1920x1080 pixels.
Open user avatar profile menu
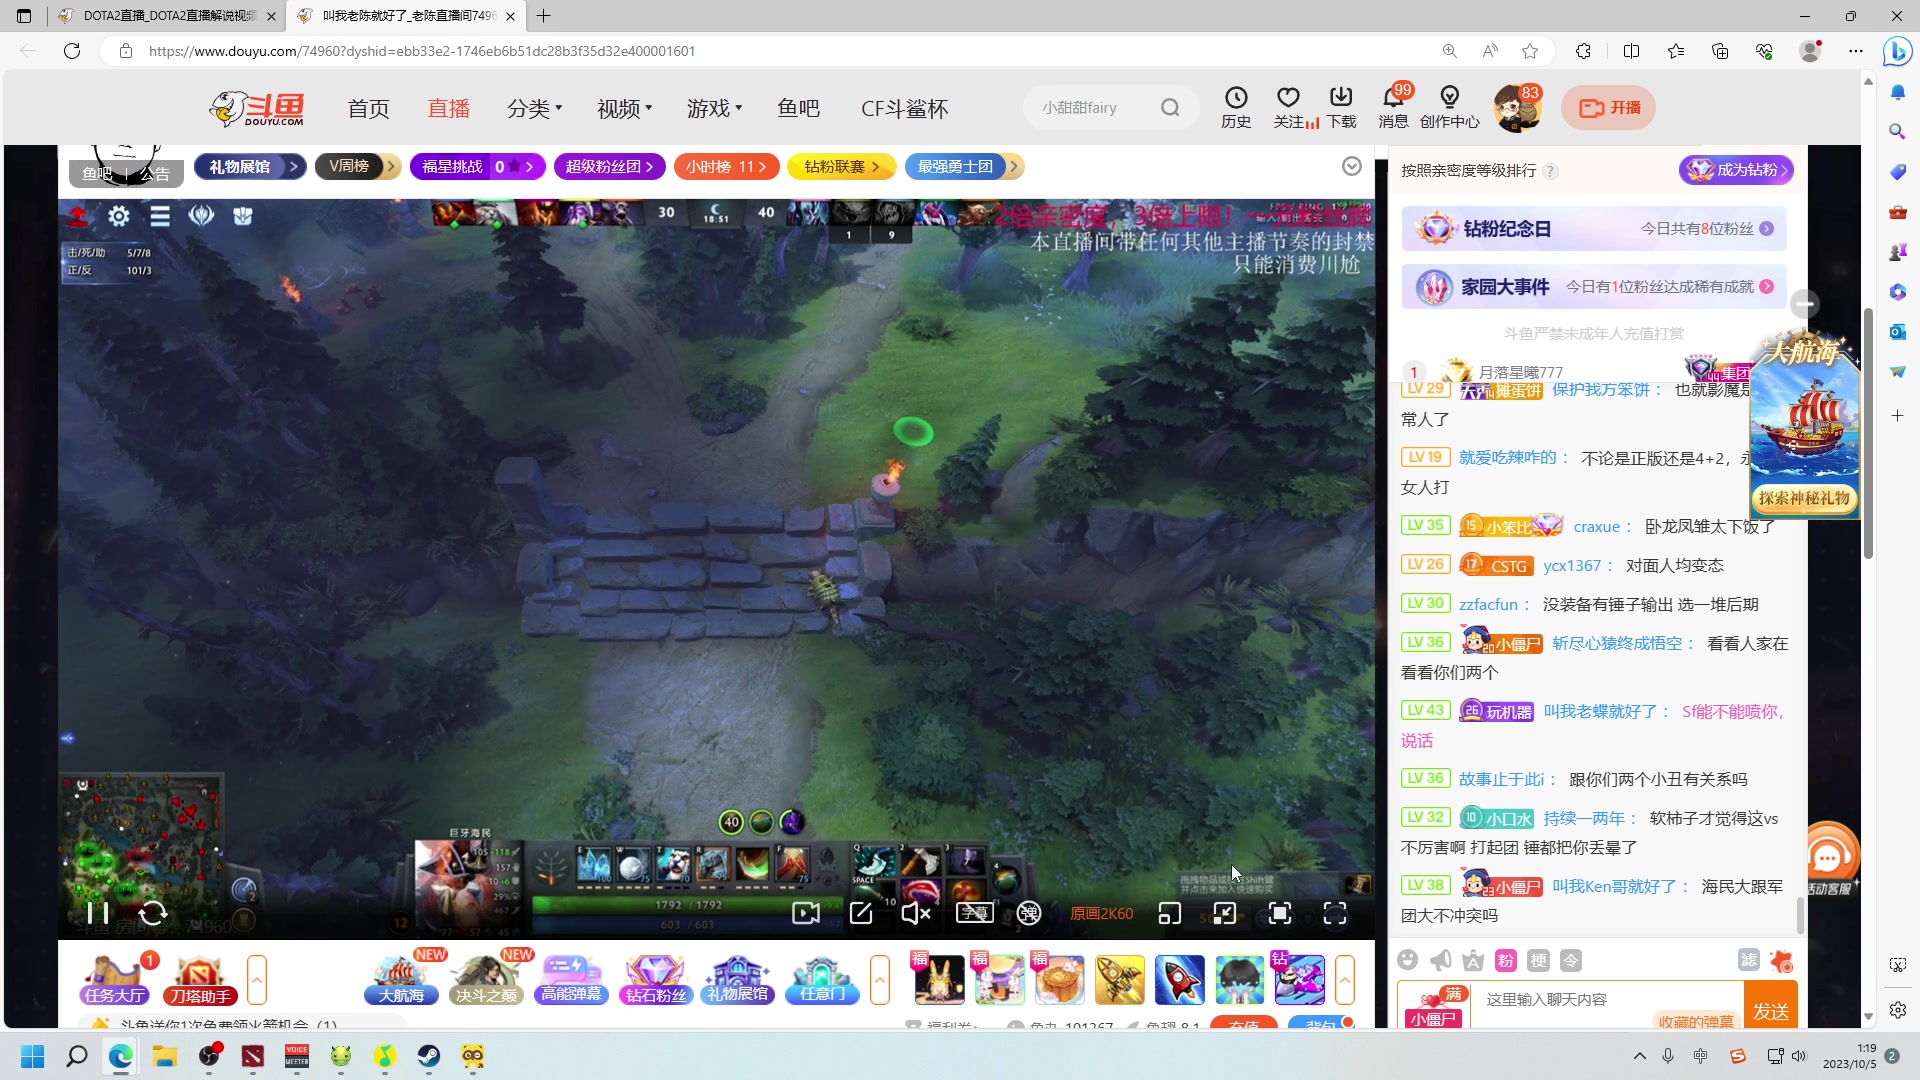point(1516,108)
